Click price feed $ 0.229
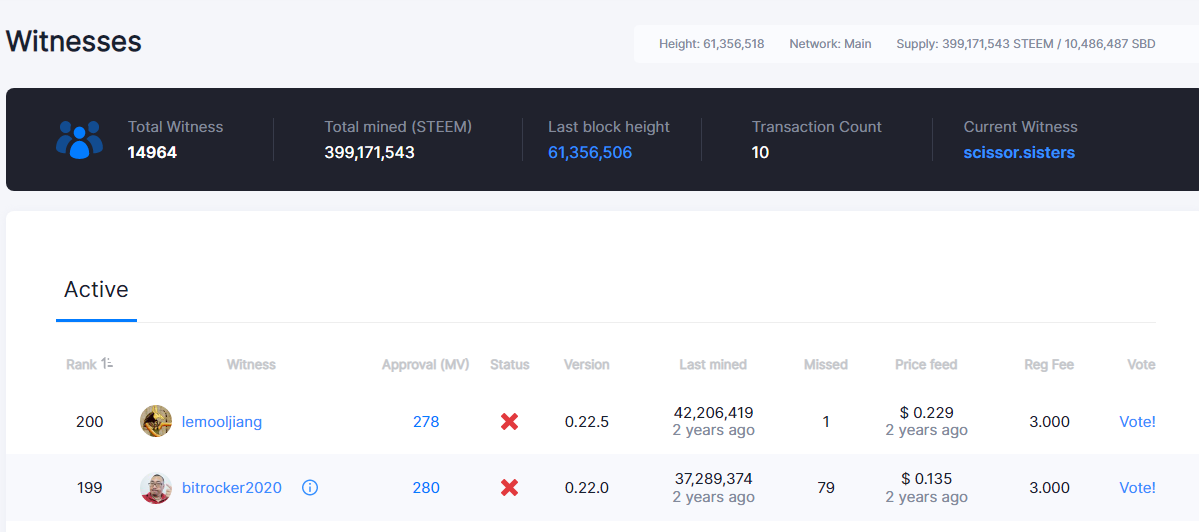The image size is (1199, 532). pyautogui.click(x=927, y=413)
